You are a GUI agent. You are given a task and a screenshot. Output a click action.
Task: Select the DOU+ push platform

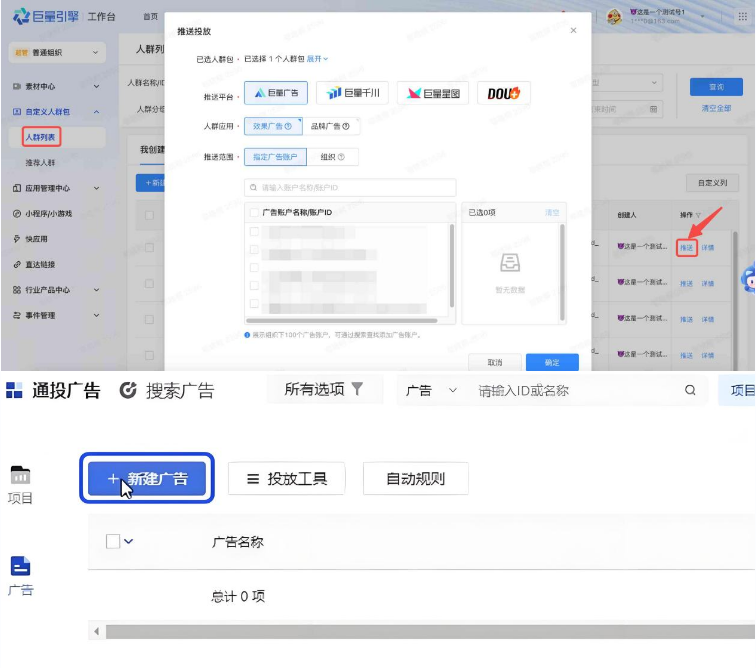[503, 93]
